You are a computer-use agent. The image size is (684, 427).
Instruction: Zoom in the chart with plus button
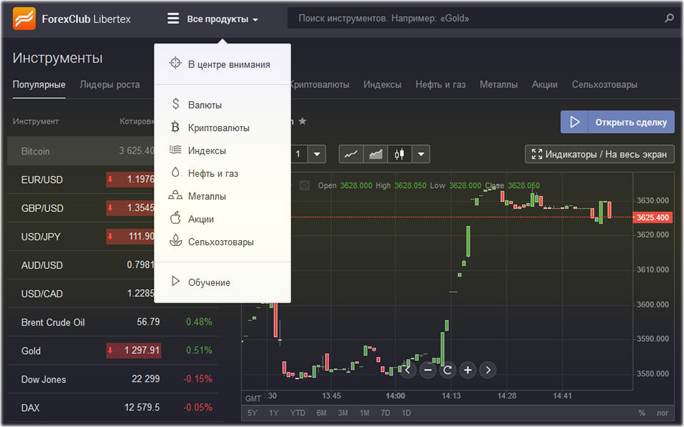coord(467,369)
